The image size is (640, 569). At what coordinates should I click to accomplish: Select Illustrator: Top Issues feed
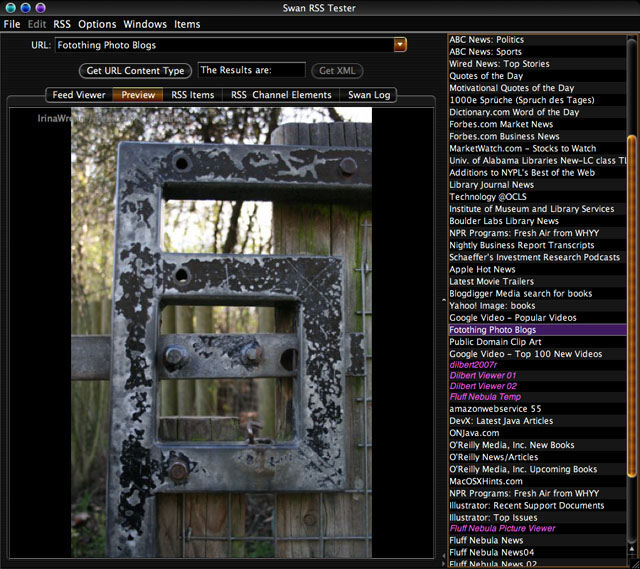[x=537, y=518]
